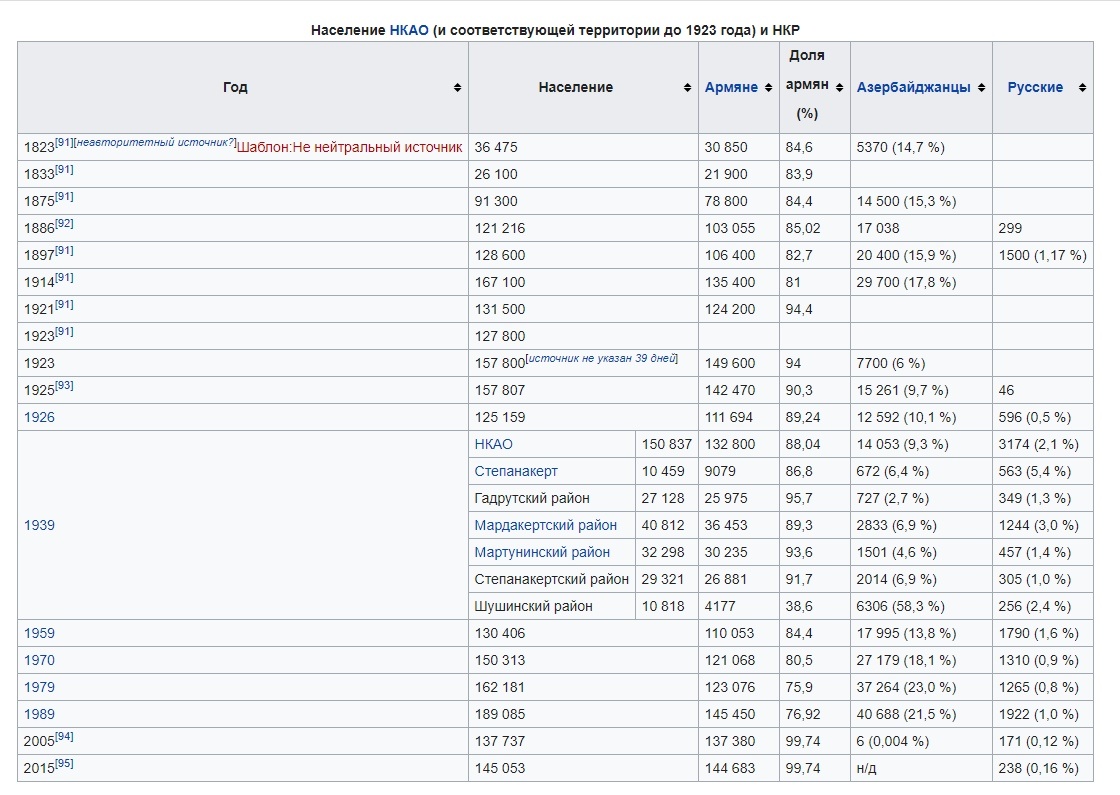Screen dimensions: 1120x795
Task: Sort by the Армяне column arrow icon
Action: click(768, 88)
